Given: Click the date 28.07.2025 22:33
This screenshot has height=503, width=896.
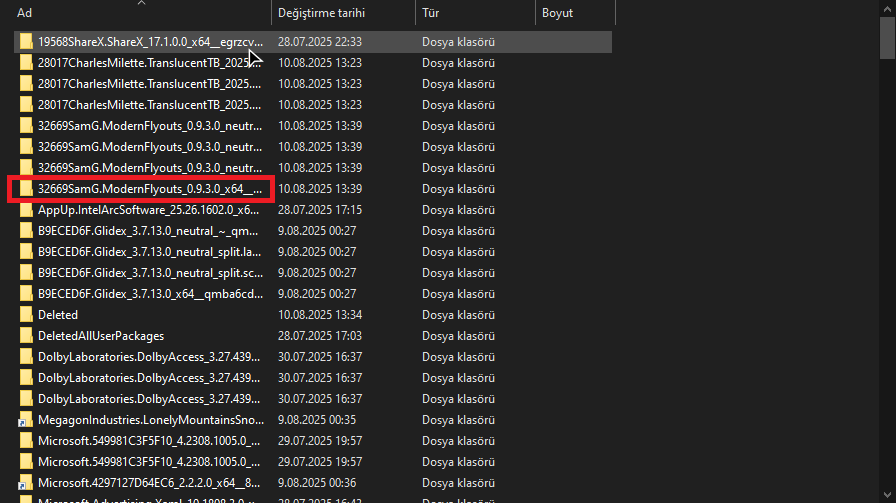Looking at the screenshot, I should click(320, 42).
